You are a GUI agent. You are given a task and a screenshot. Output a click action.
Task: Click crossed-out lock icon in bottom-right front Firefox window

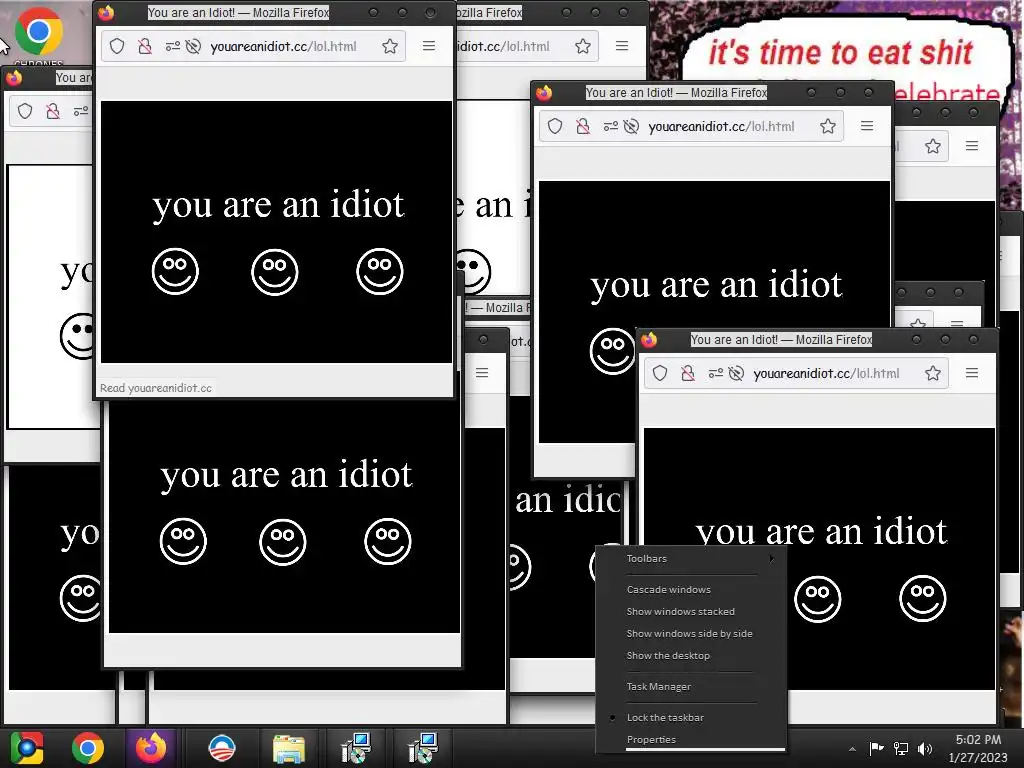(688, 373)
